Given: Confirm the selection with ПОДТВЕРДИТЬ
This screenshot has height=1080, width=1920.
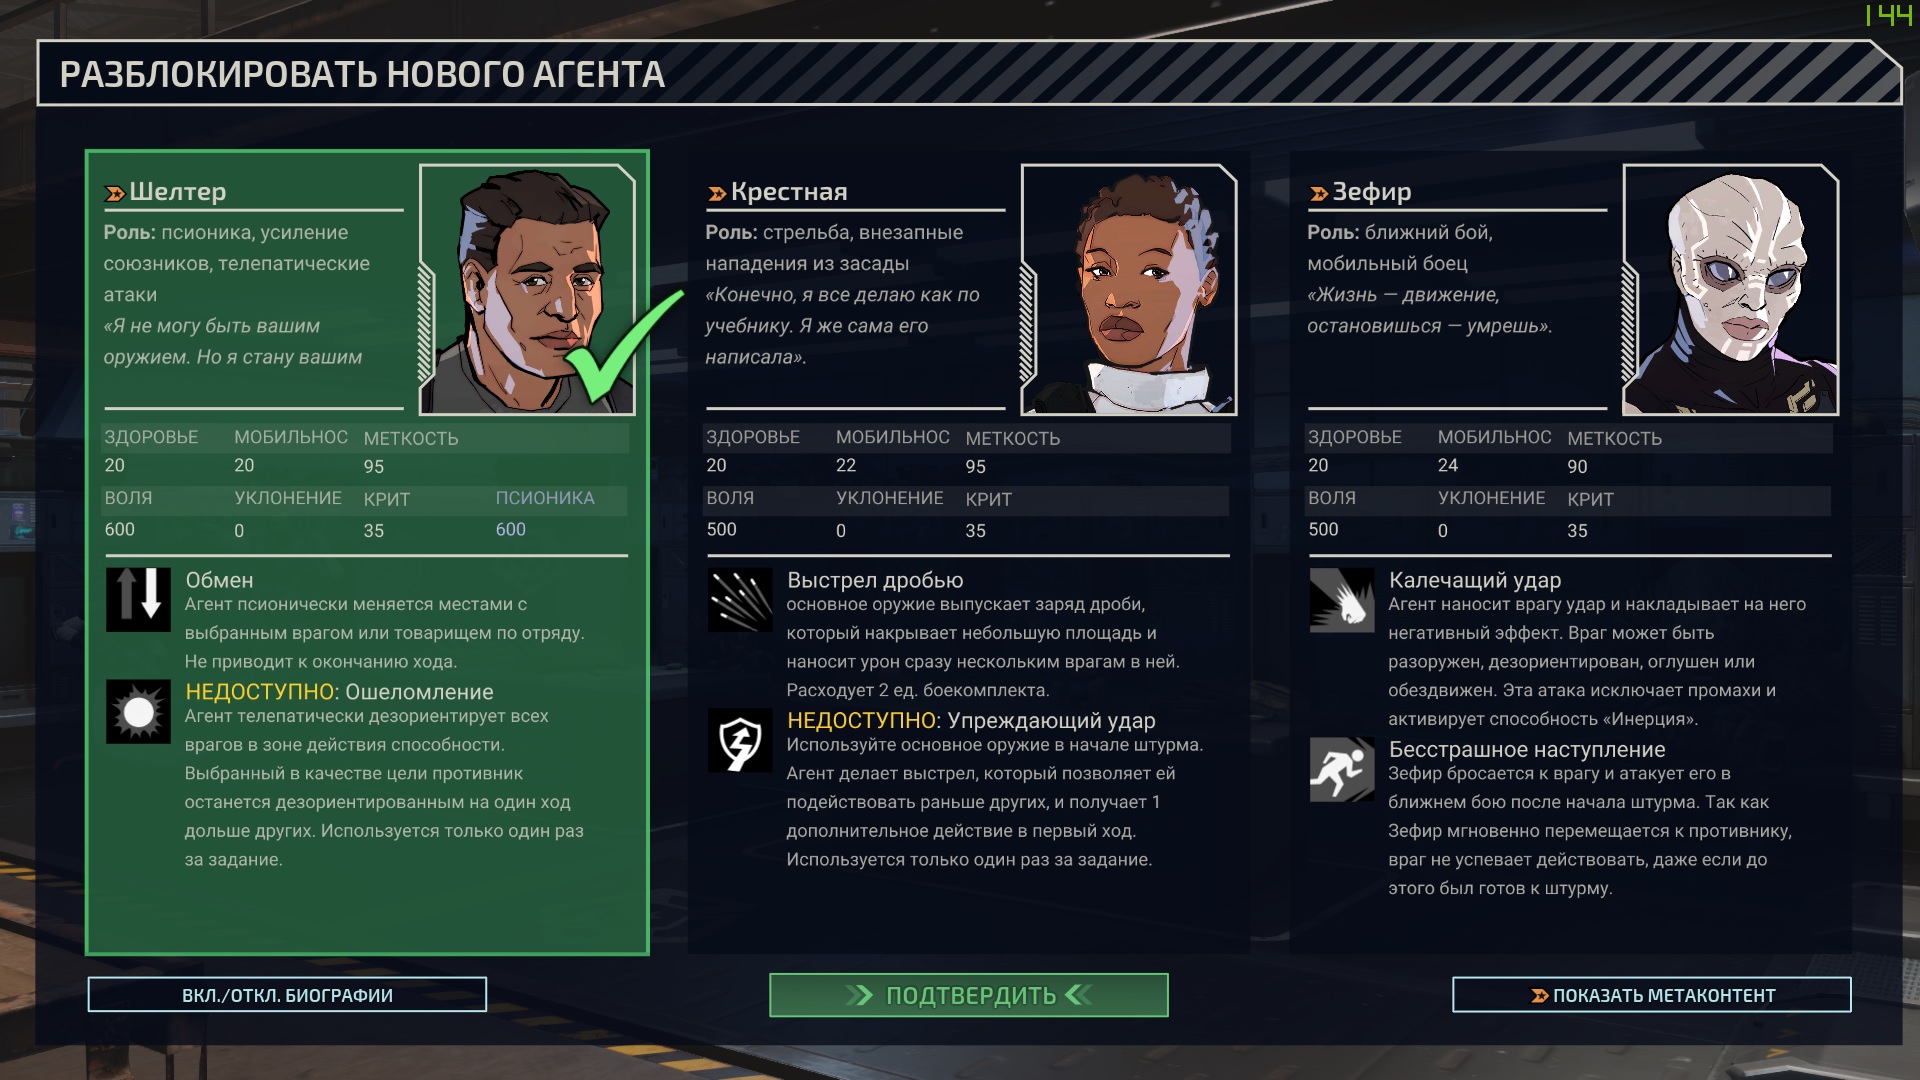Looking at the screenshot, I should pyautogui.click(x=968, y=995).
